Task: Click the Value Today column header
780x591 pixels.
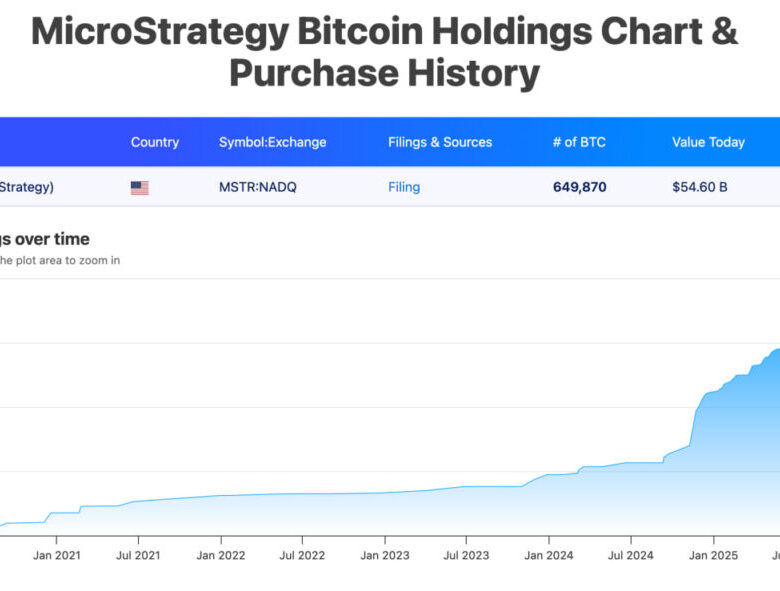Action: click(708, 142)
